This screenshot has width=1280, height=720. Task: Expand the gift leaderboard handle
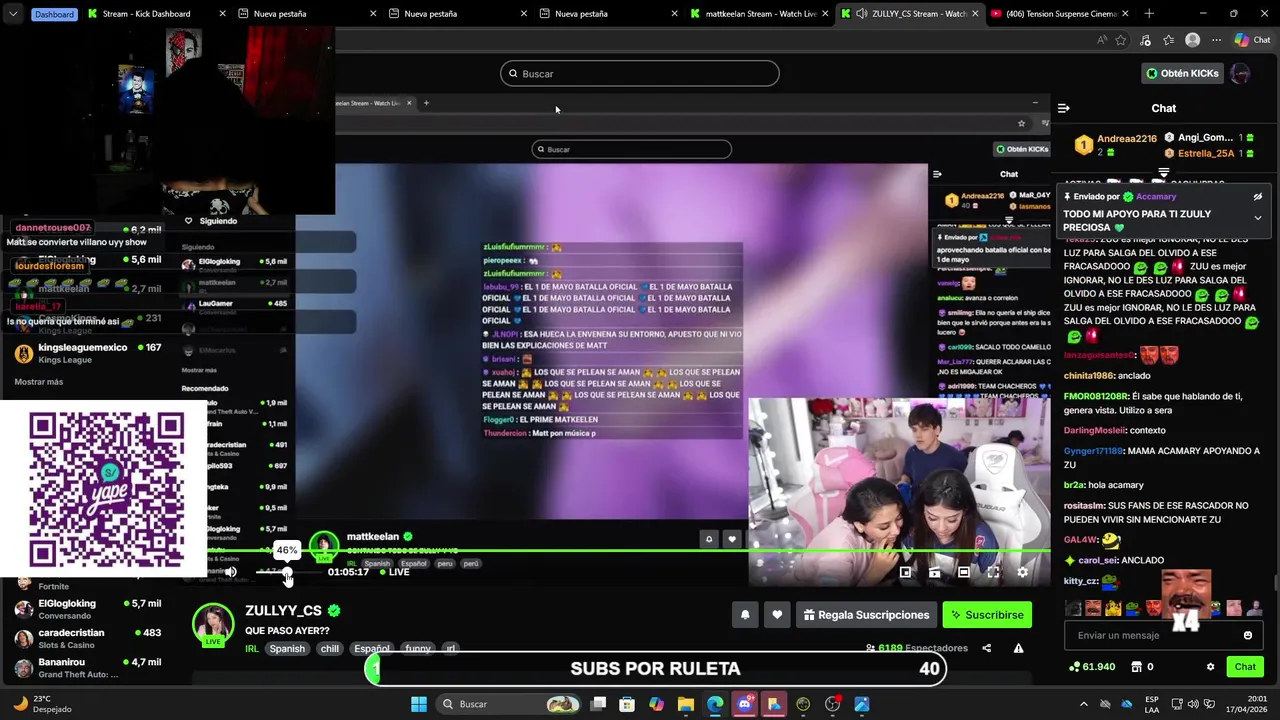1163,173
